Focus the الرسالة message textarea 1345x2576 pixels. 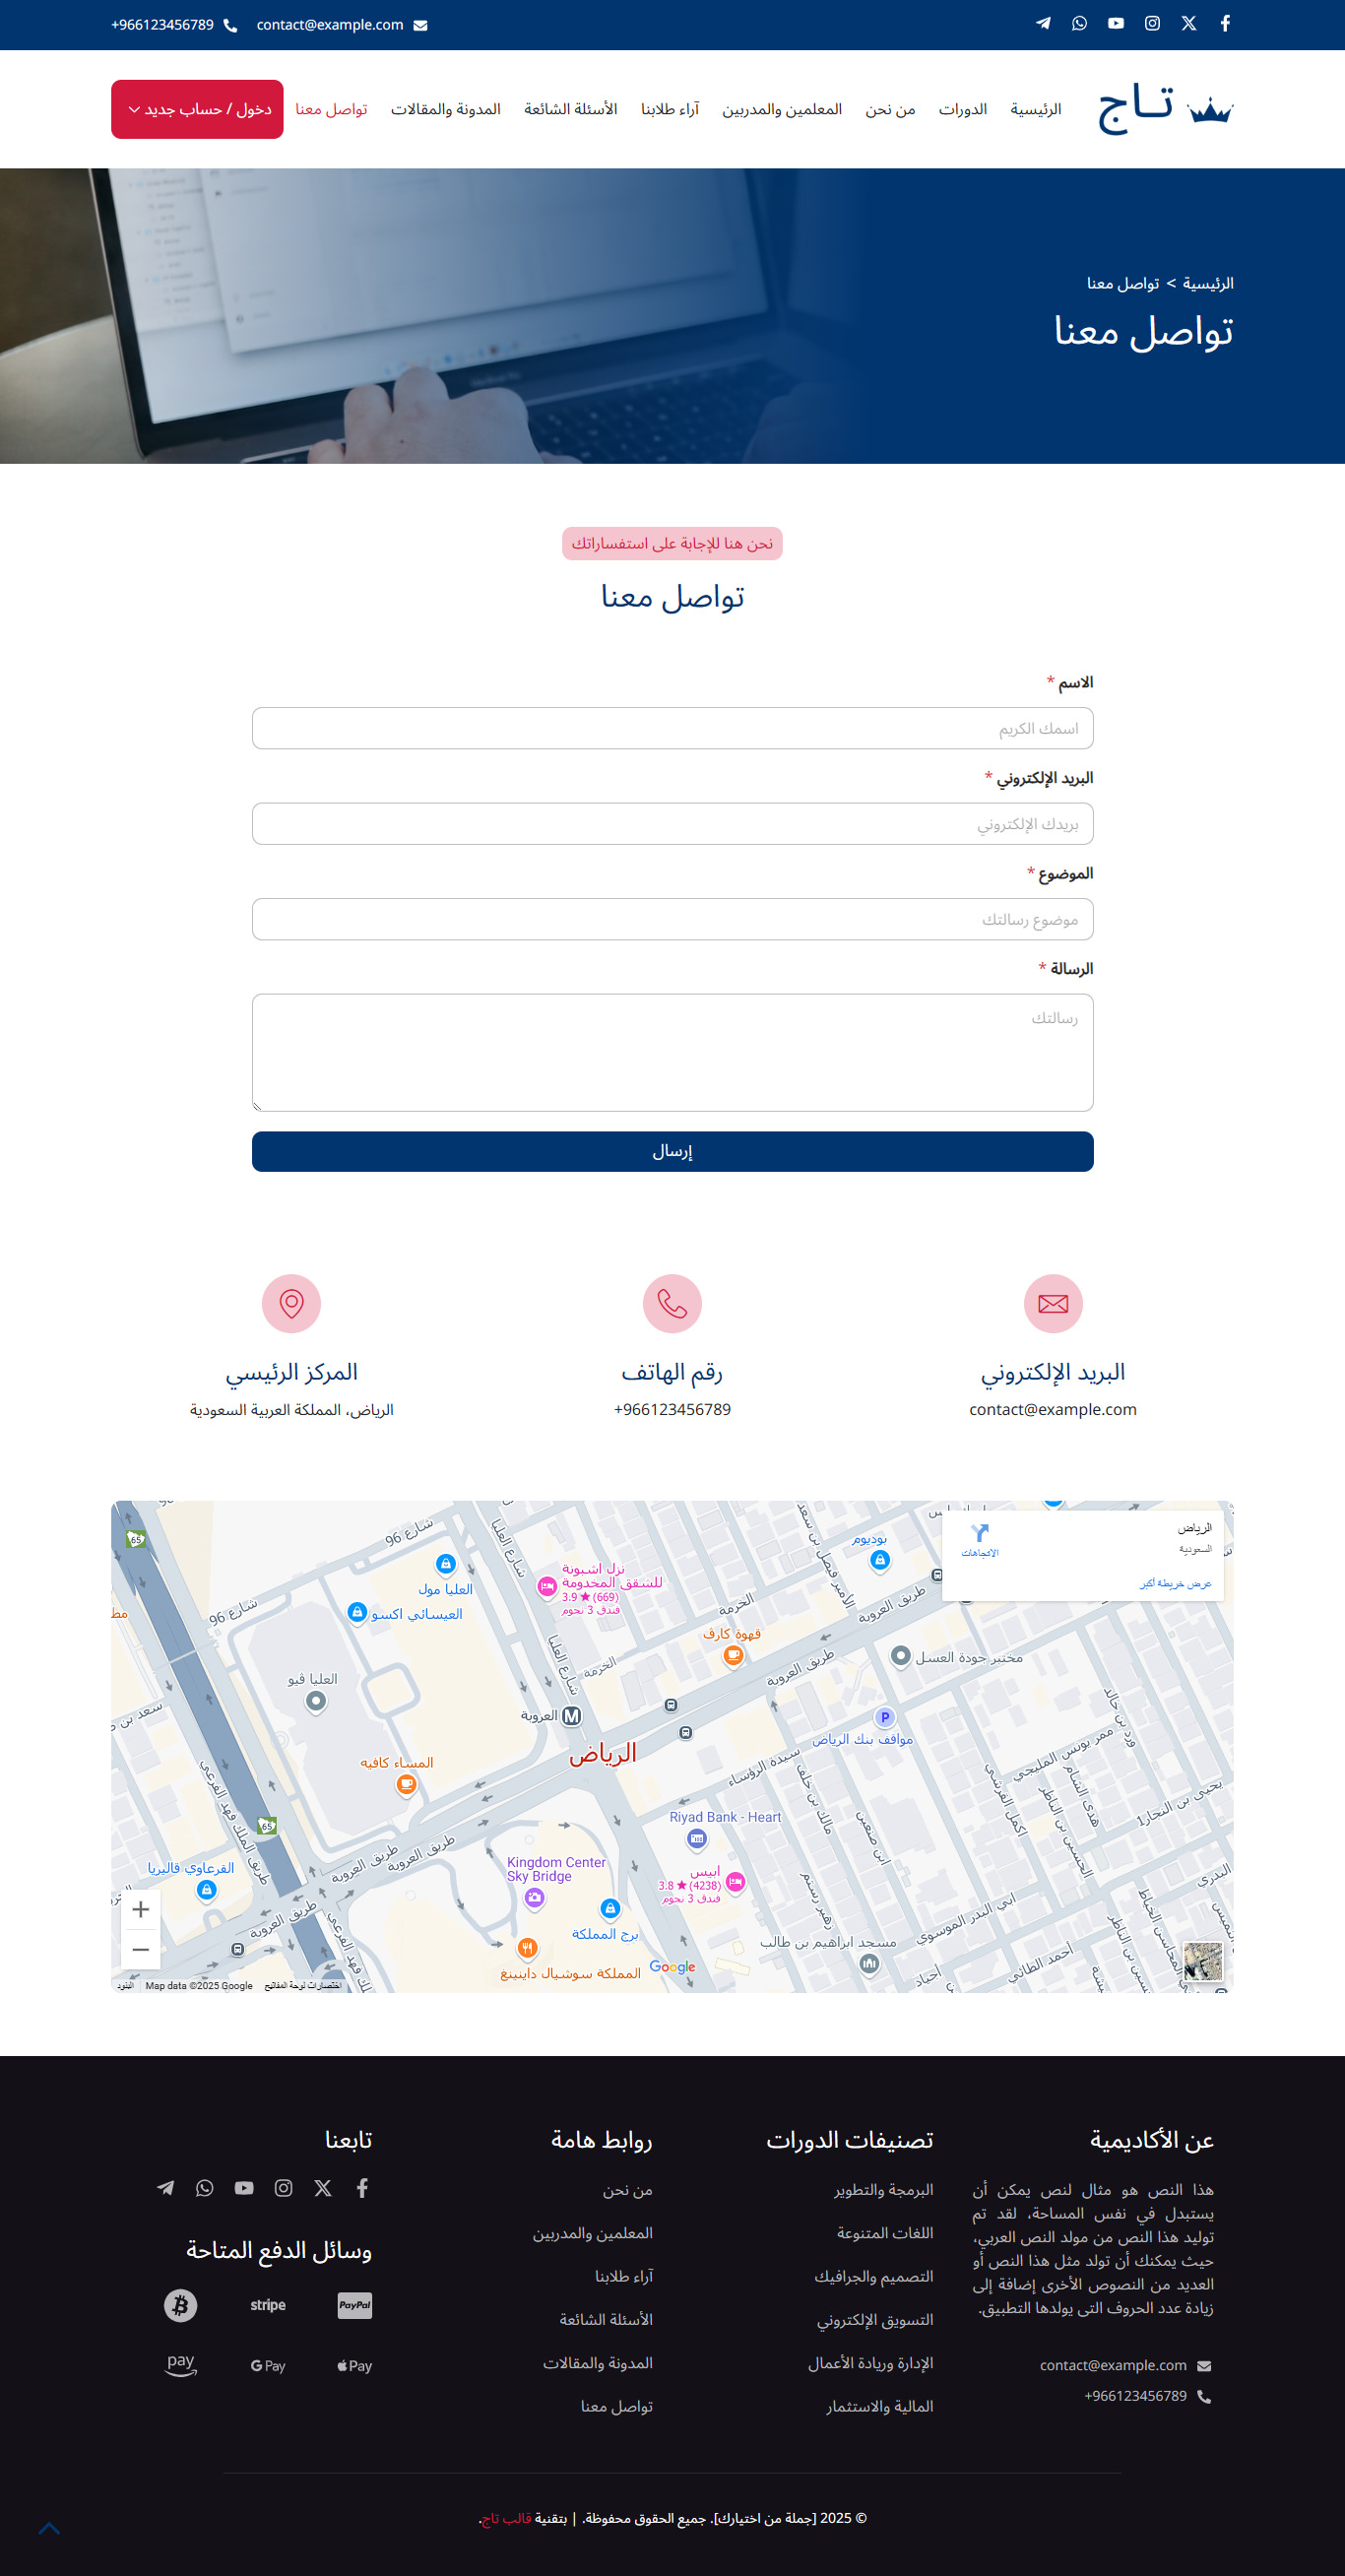point(672,1052)
